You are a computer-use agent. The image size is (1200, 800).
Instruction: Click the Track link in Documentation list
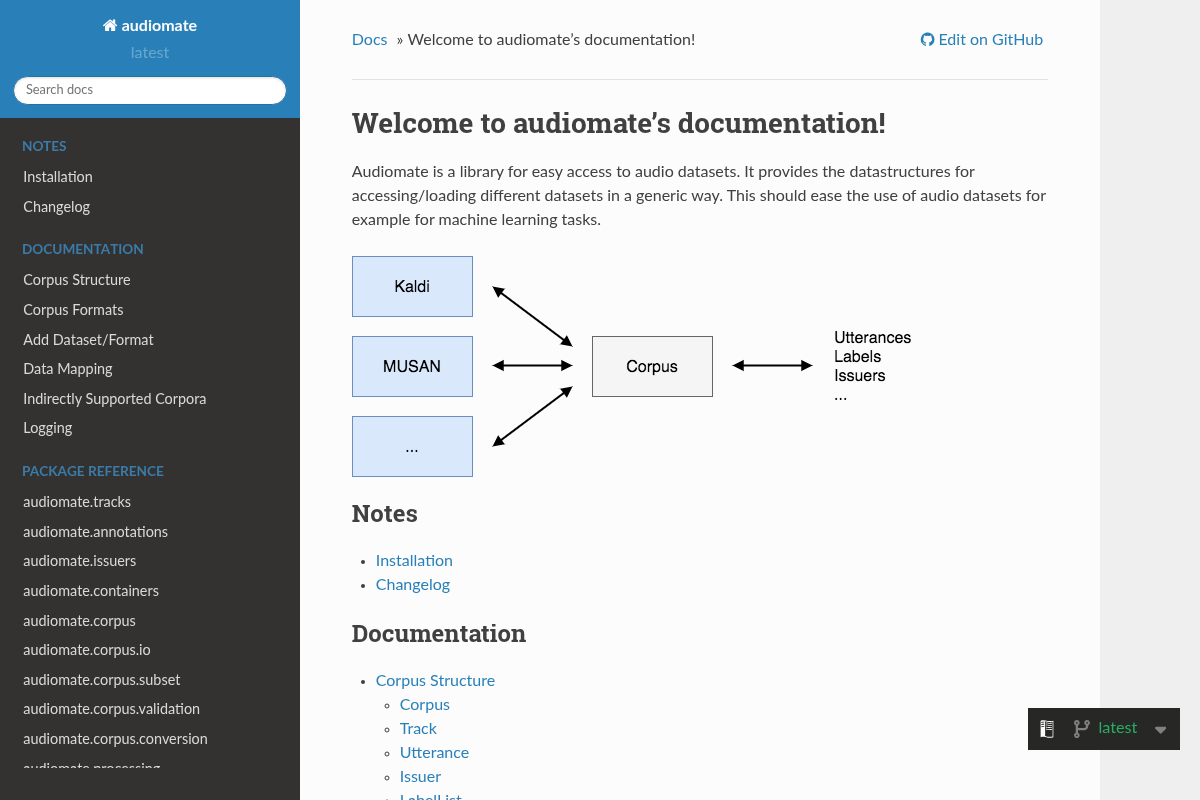418,729
